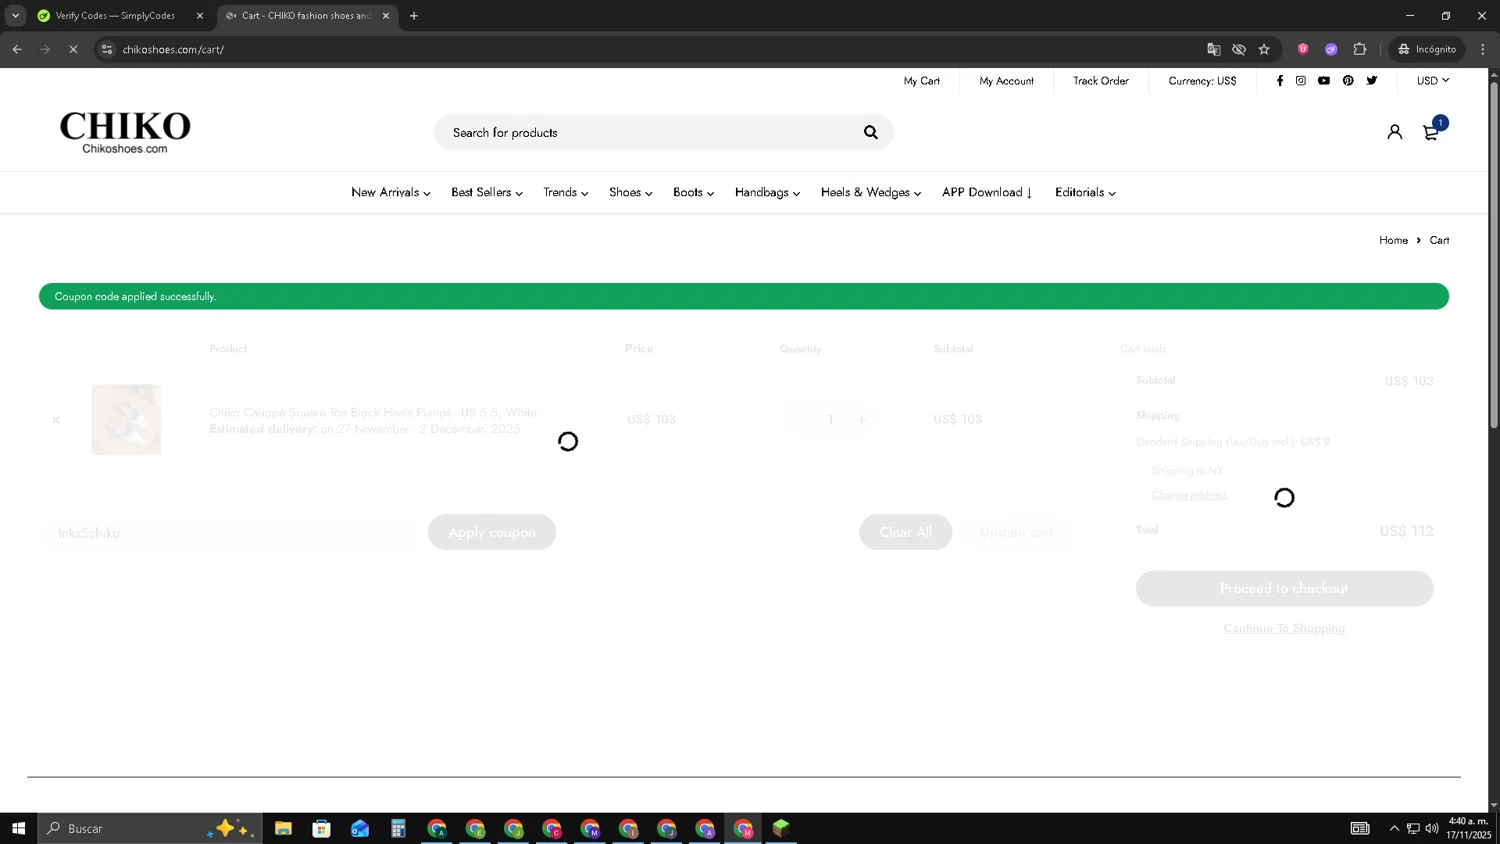Visit CHIKO Pinterest page icon

point(1348,81)
